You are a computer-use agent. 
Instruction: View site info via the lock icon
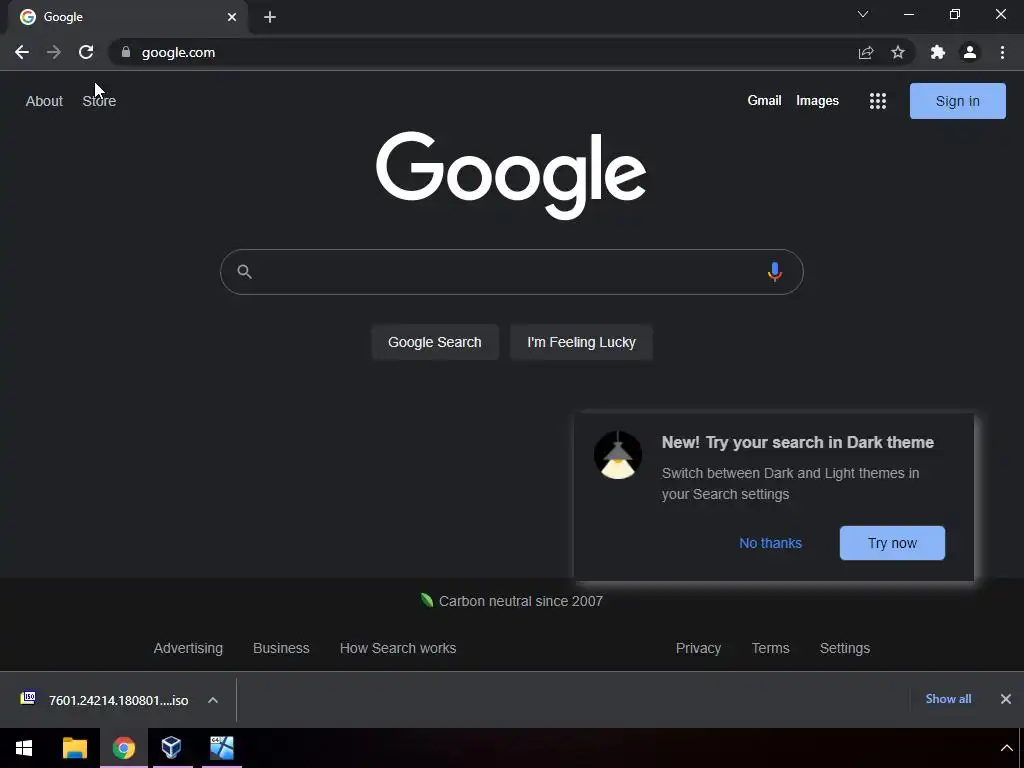click(x=126, y=52)
